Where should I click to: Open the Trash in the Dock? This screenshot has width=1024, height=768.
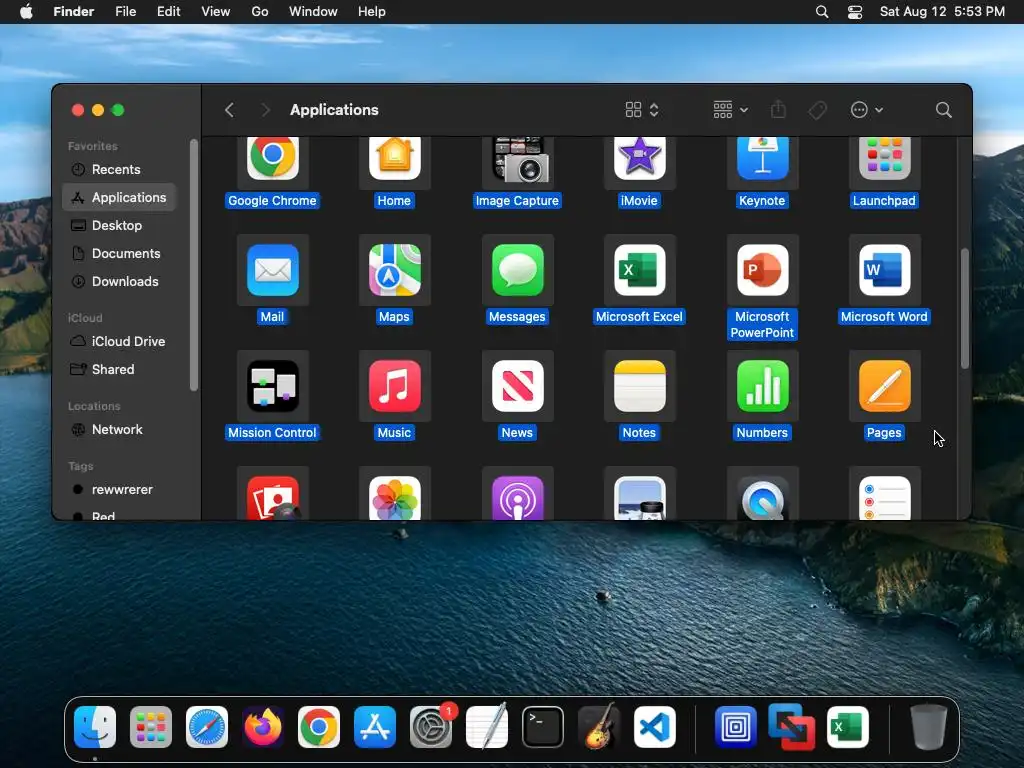click(929, 727)
